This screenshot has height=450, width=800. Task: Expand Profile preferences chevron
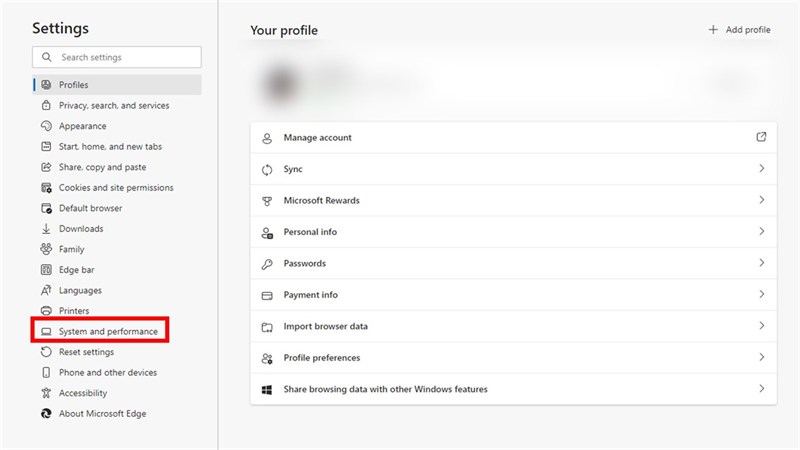pyautogui.click(x=762, y=357)
